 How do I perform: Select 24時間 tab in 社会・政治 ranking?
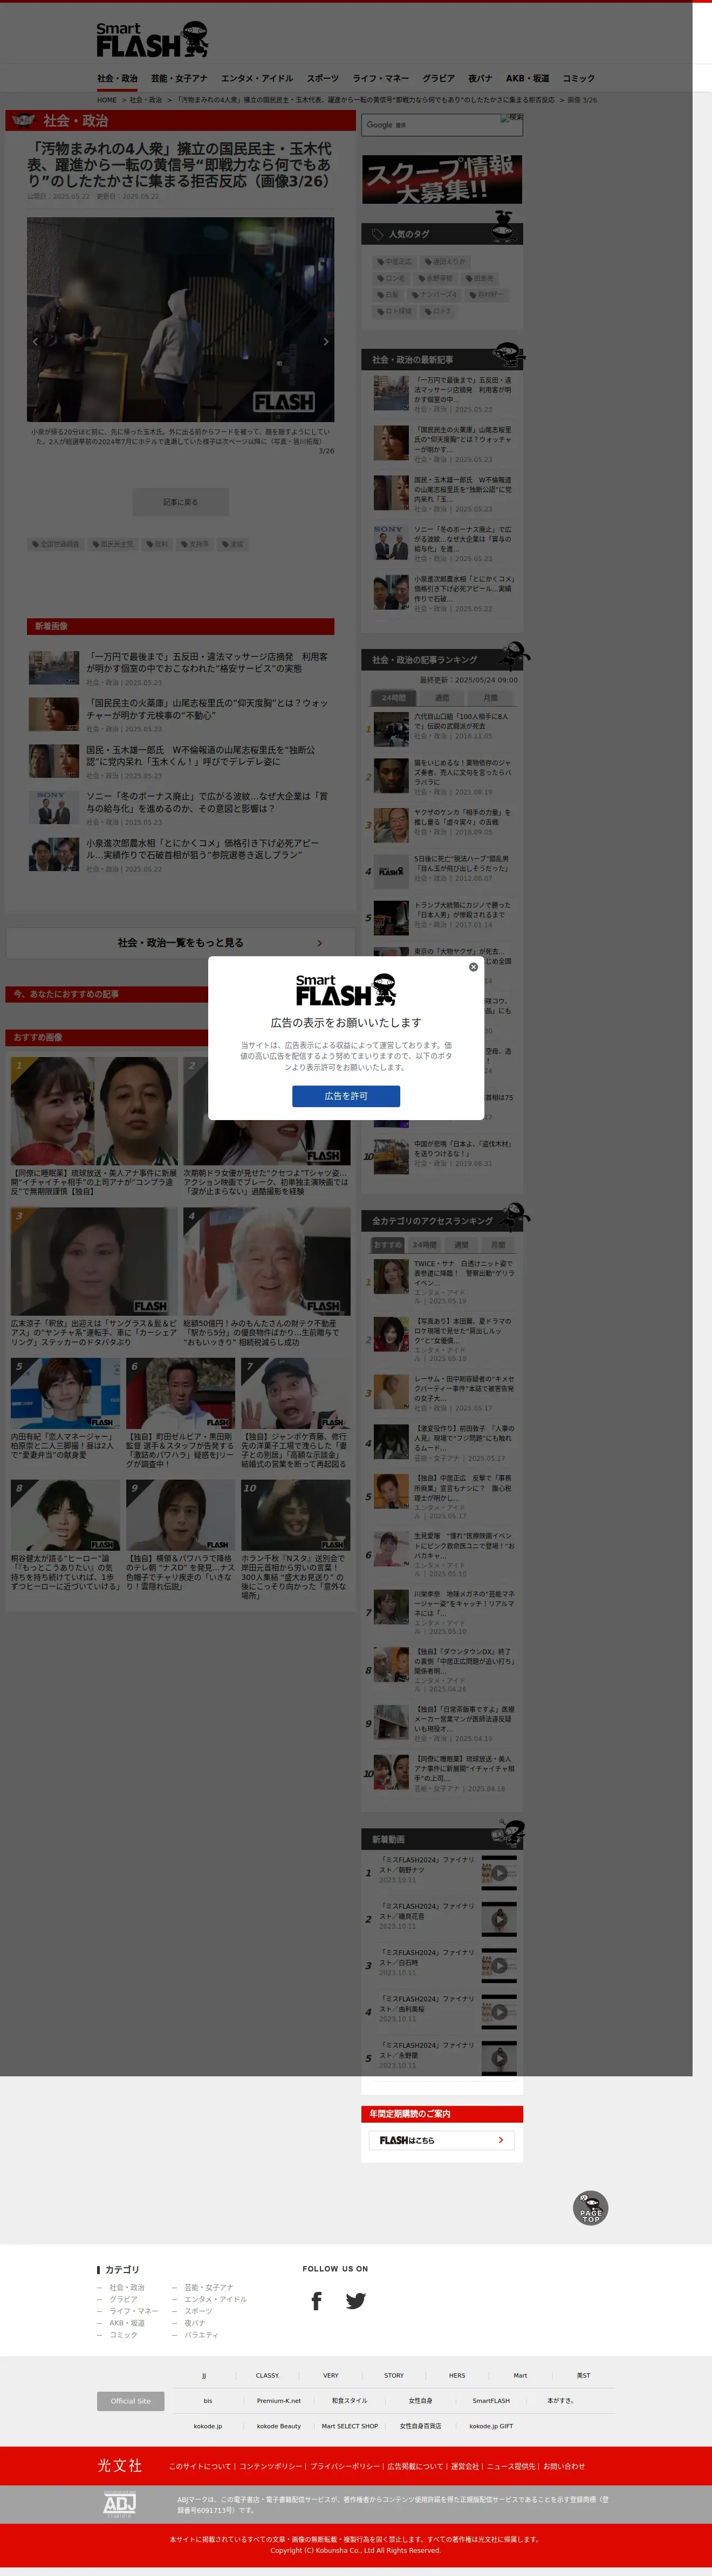click(x=394, y=698)
